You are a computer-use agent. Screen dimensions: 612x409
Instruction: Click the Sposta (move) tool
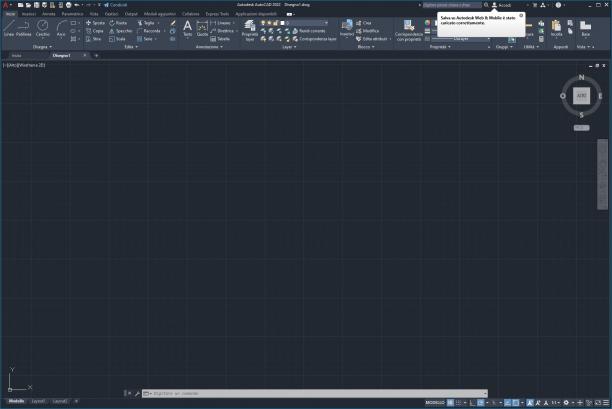tap(95, 23)
